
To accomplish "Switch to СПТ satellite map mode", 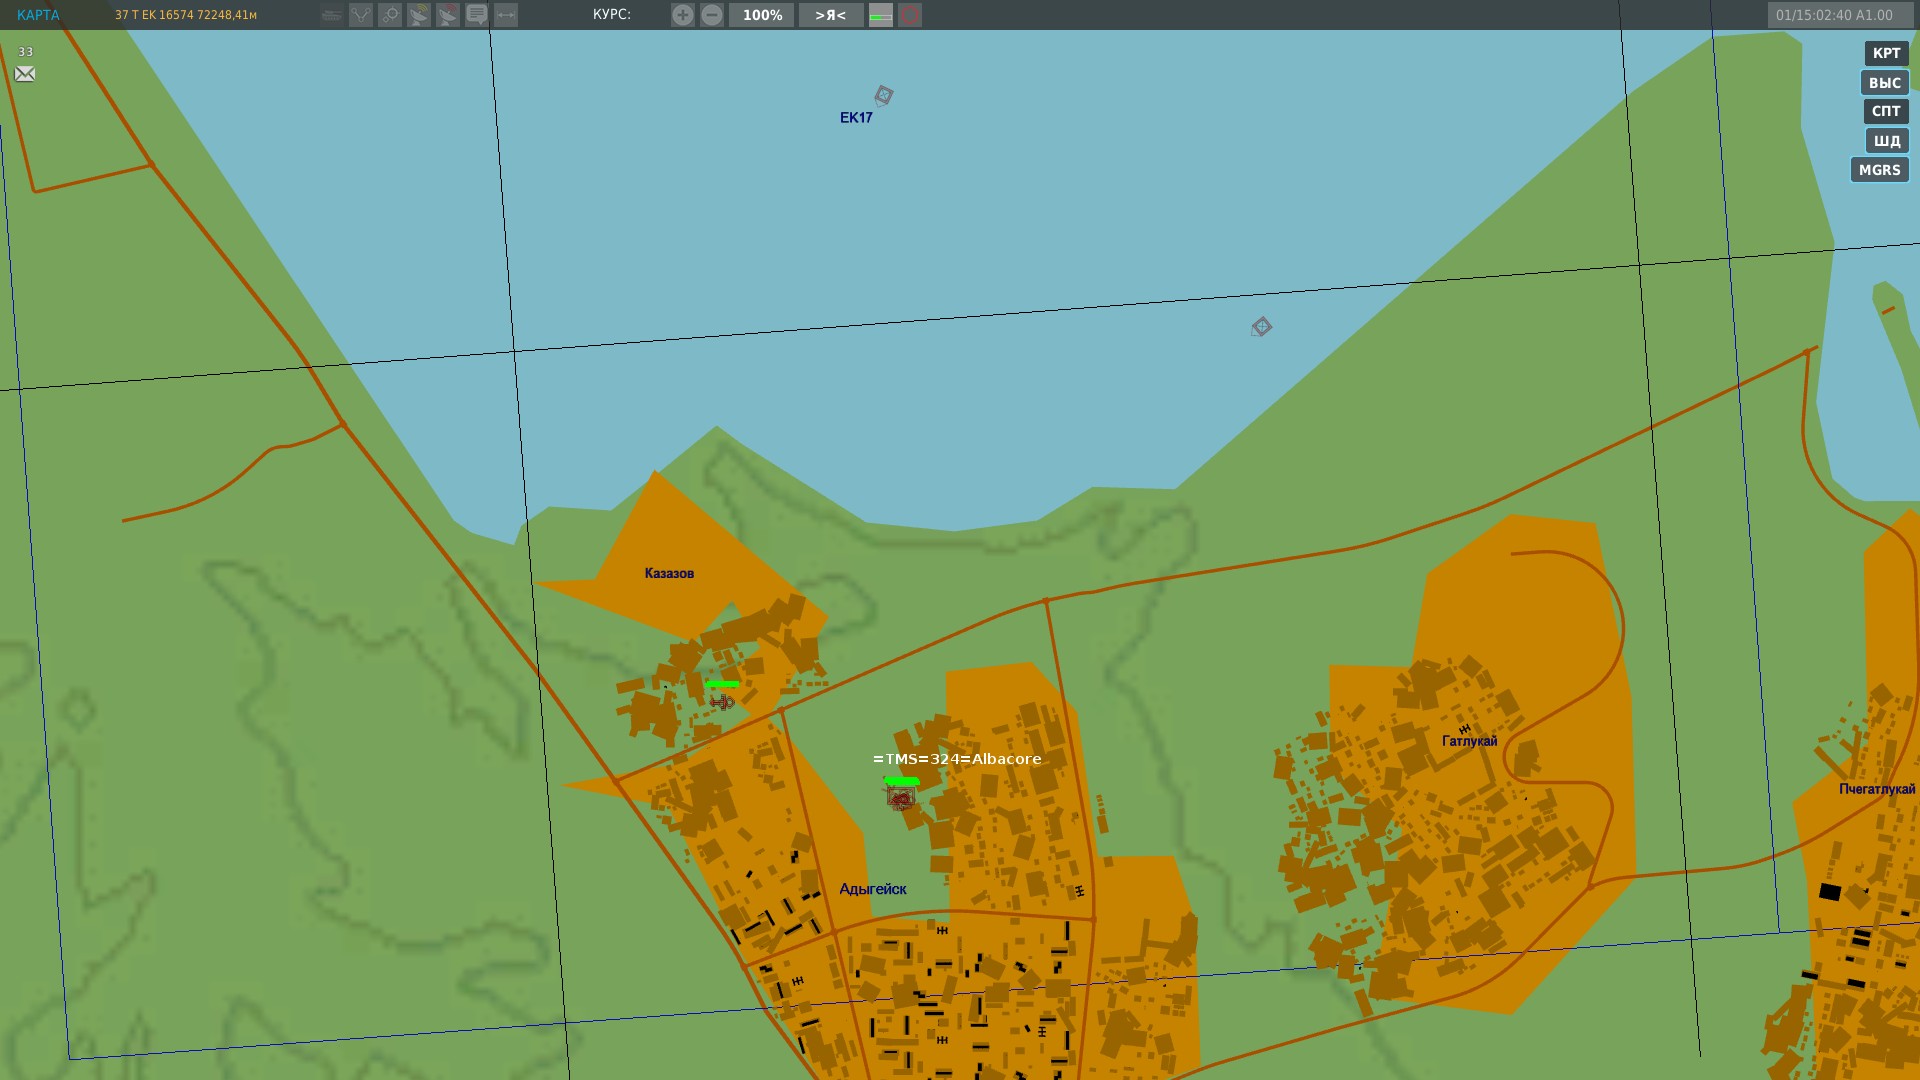I will (1885, 111).
